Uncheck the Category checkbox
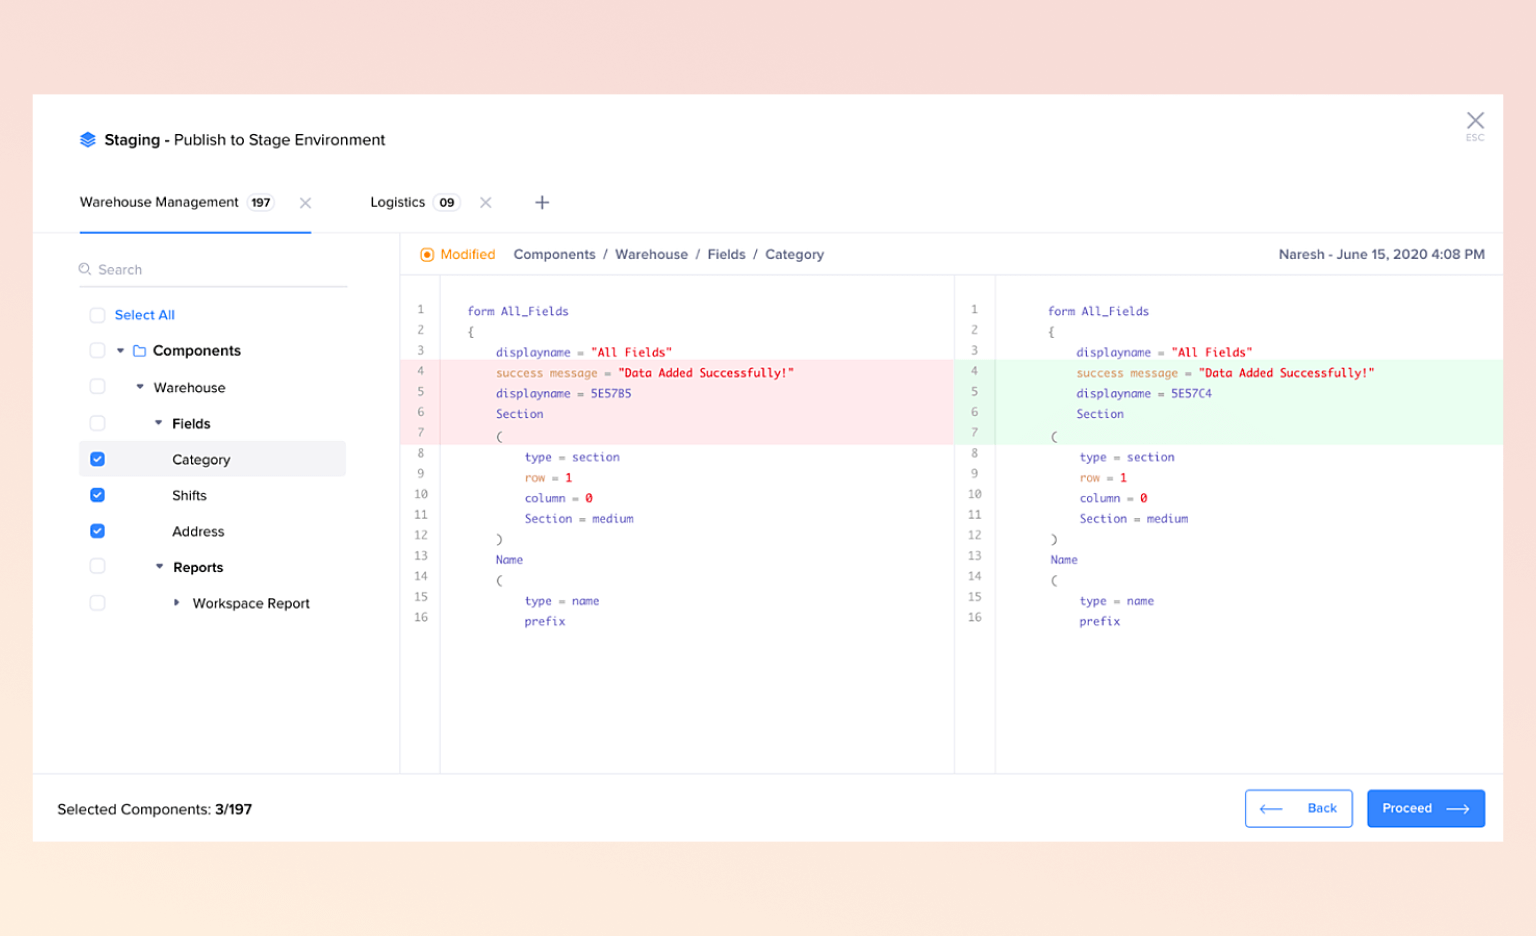The width and height of the screenshot is (1536, 936). click(x=97, y=459)
